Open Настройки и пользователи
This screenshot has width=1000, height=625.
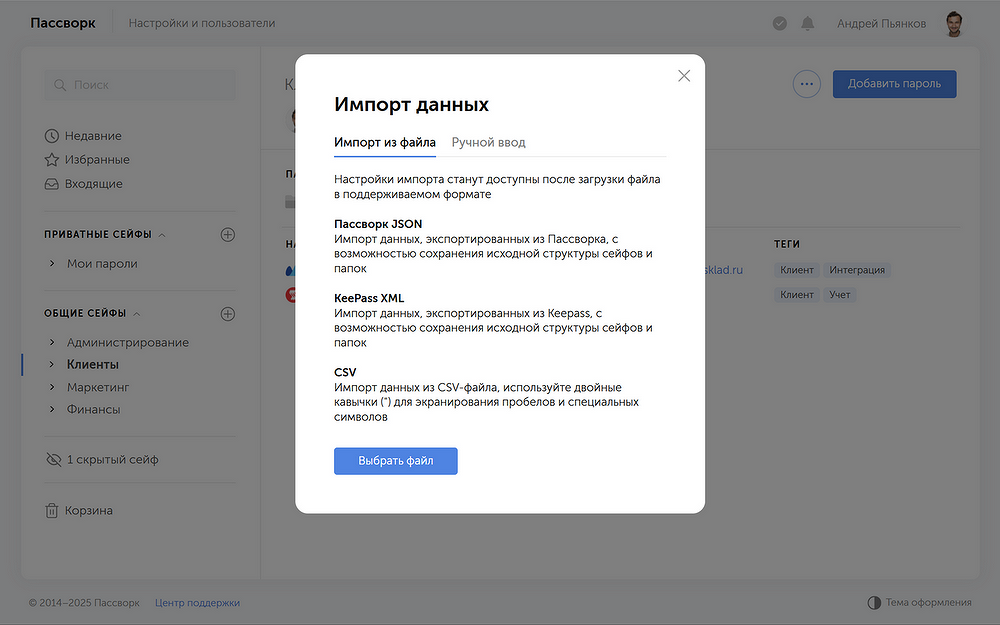tap(202, 23)
